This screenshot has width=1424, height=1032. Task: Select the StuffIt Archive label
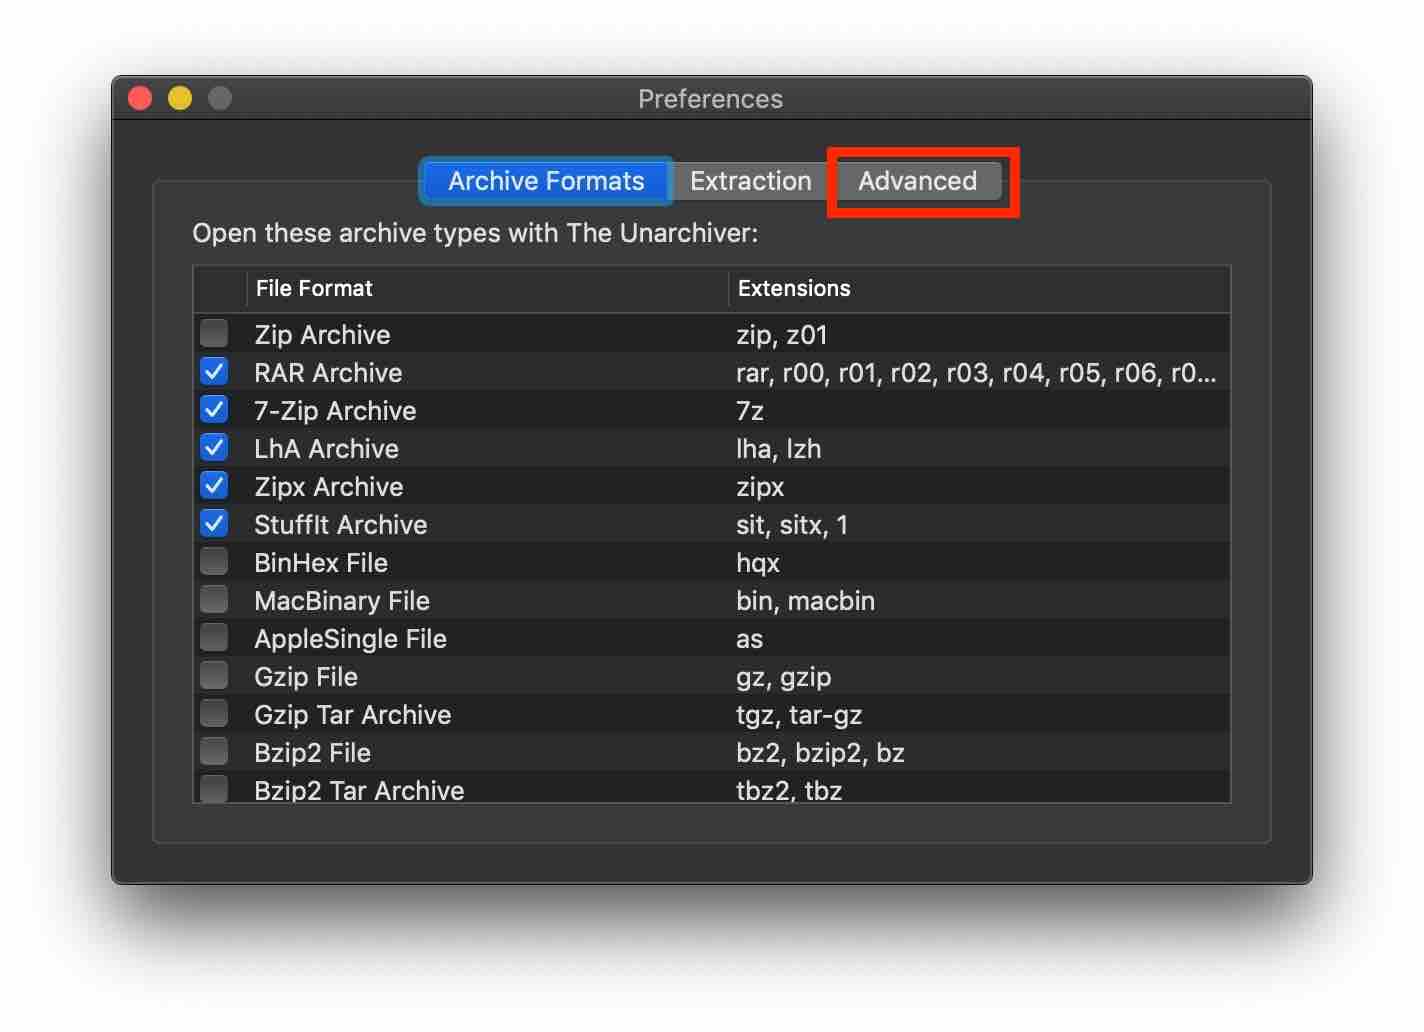tap(340, 525)
